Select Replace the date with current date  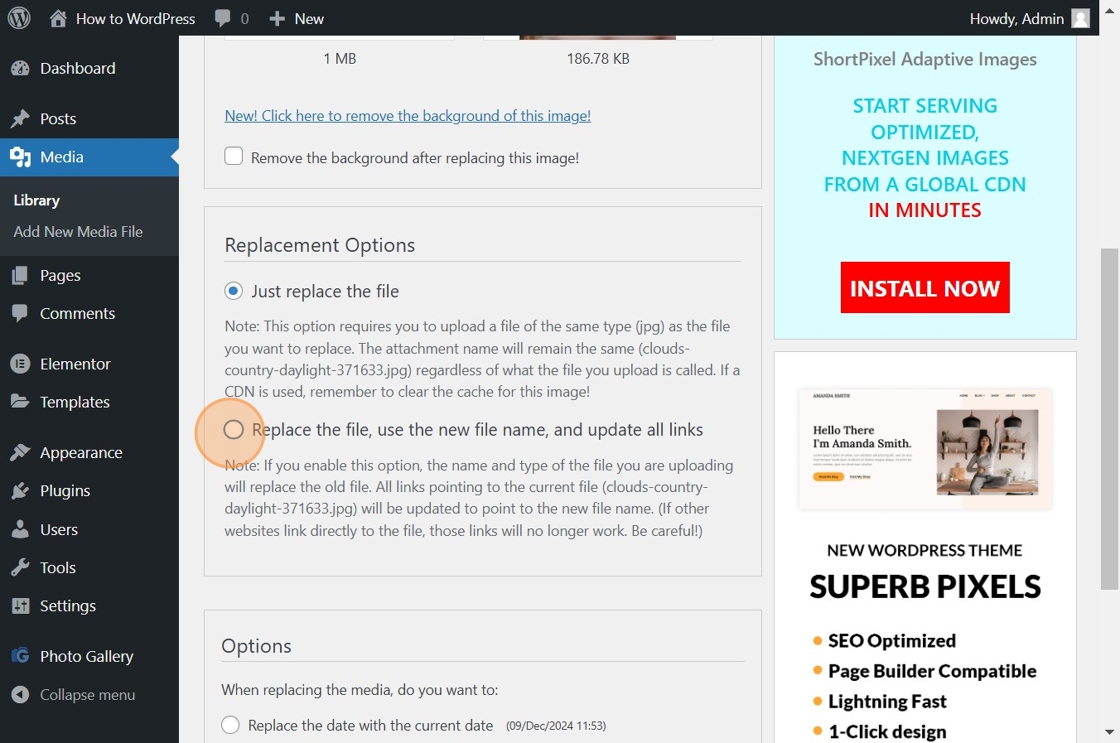coord(230,724)
